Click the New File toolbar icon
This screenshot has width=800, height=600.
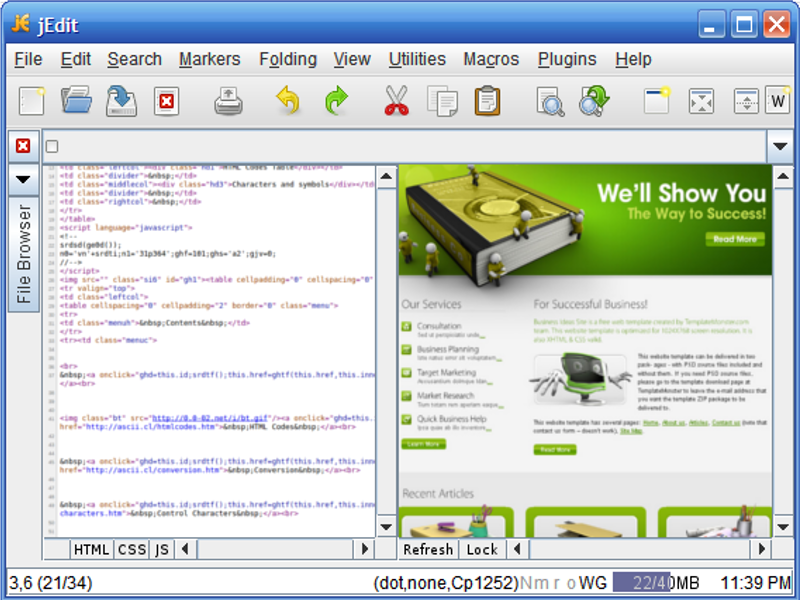pyautogui.click(x=32, y=101)
